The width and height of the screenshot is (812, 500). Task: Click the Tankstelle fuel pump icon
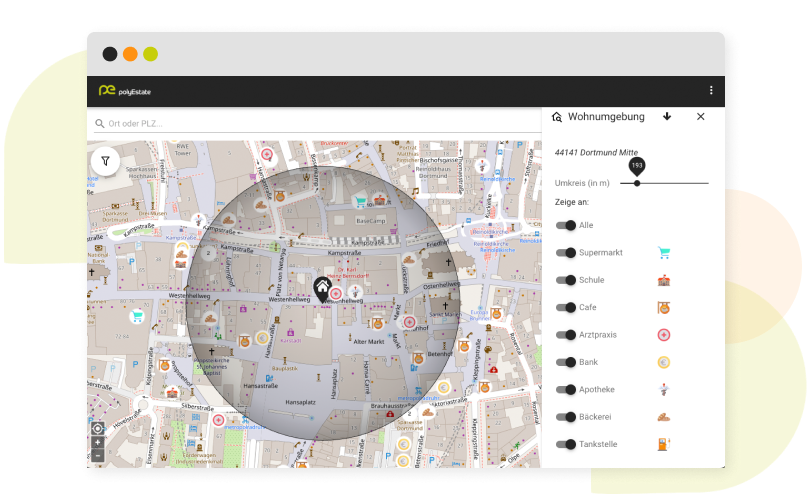pos(663,443)
